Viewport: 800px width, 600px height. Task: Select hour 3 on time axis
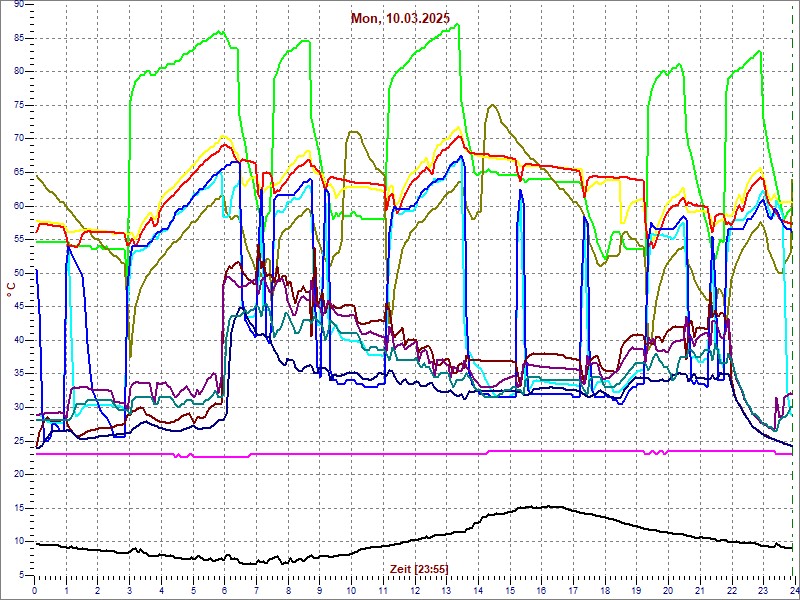tap(130, 590)
